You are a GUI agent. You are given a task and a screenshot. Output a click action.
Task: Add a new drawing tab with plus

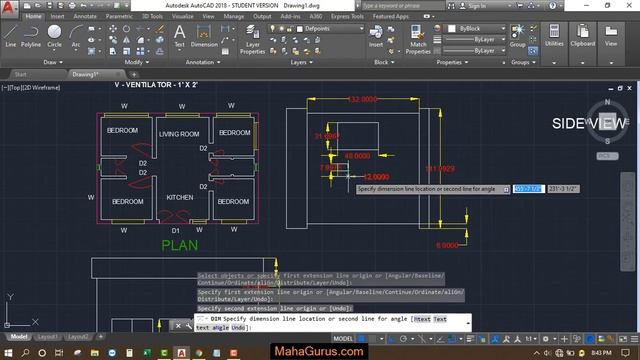click(133, 74)
